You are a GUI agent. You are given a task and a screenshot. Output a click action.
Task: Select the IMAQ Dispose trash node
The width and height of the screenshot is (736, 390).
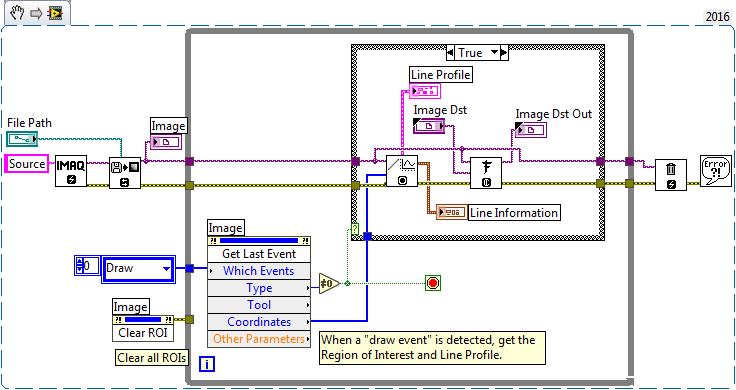(x=671, y=175)
